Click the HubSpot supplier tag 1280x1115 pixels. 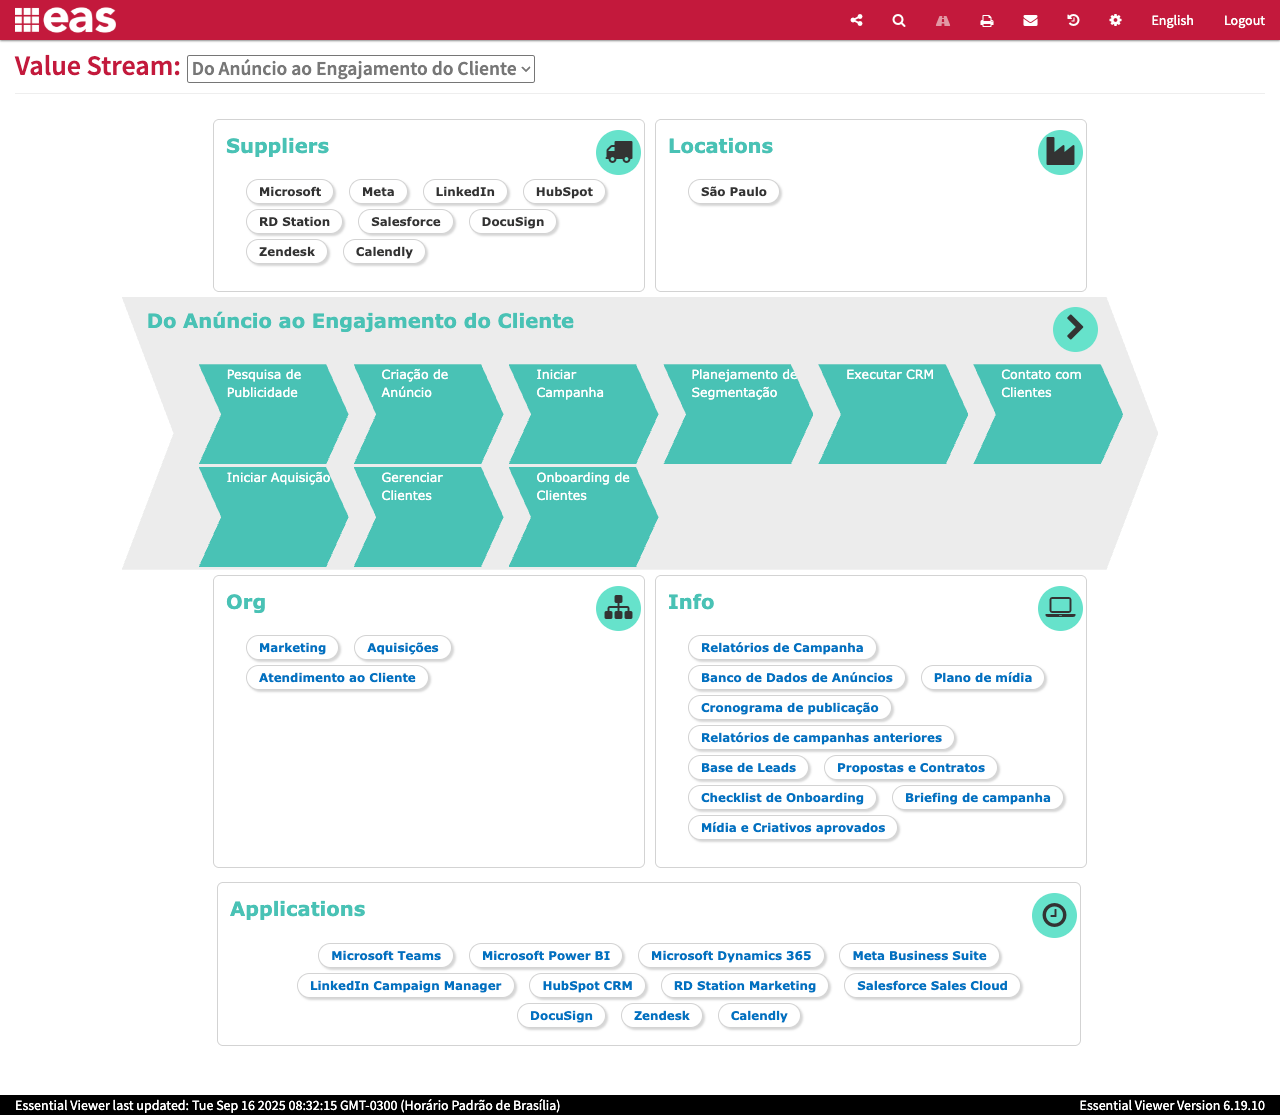pos(564,192)
